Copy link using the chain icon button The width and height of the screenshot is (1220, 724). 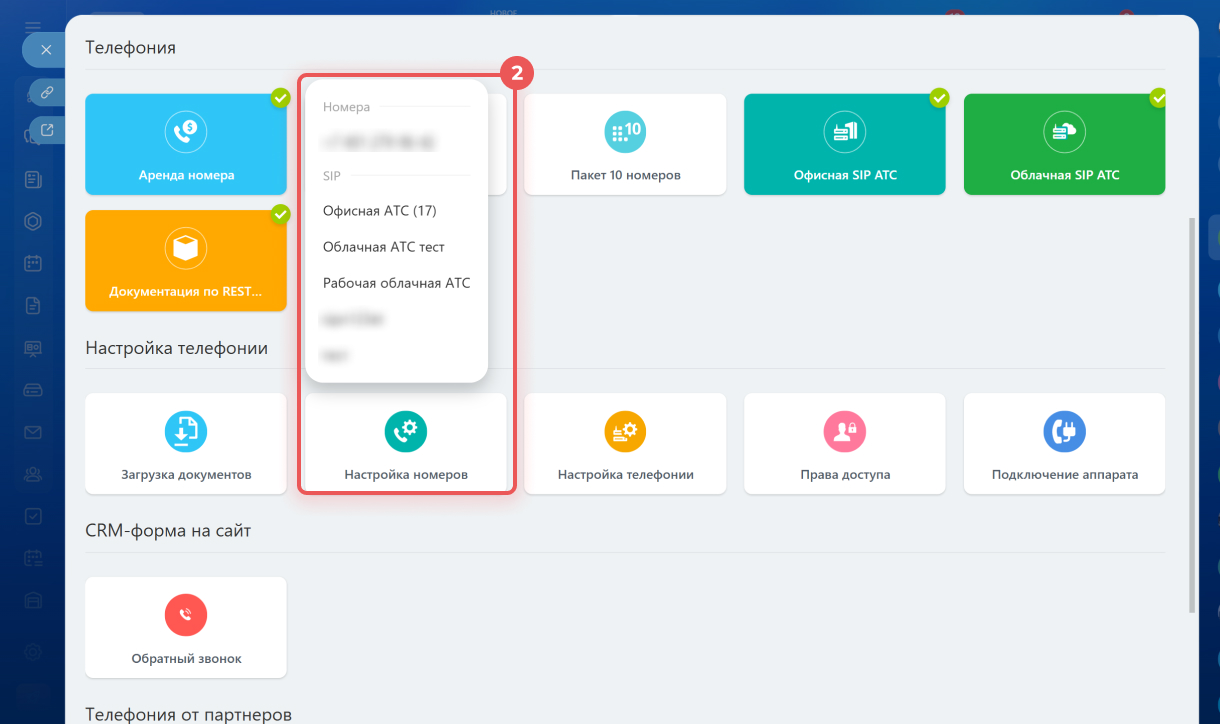pos(47,92)
